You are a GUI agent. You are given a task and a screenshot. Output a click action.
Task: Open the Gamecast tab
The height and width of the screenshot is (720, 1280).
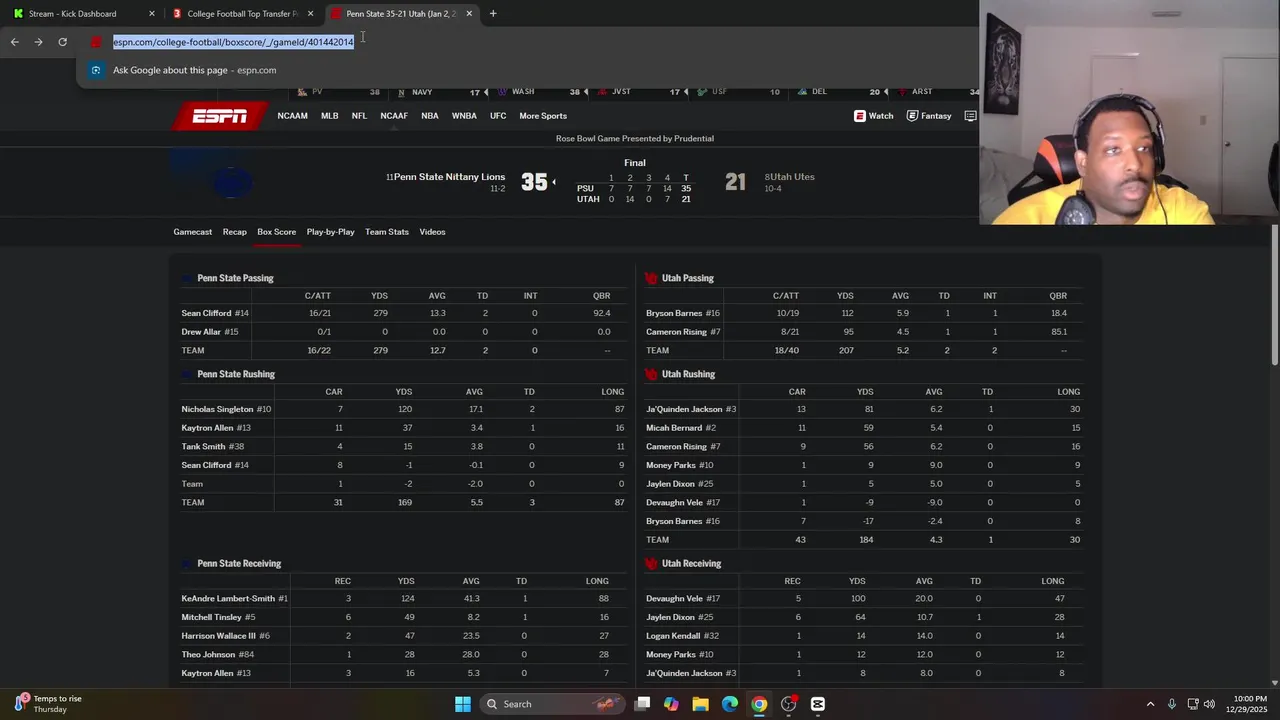193,232
